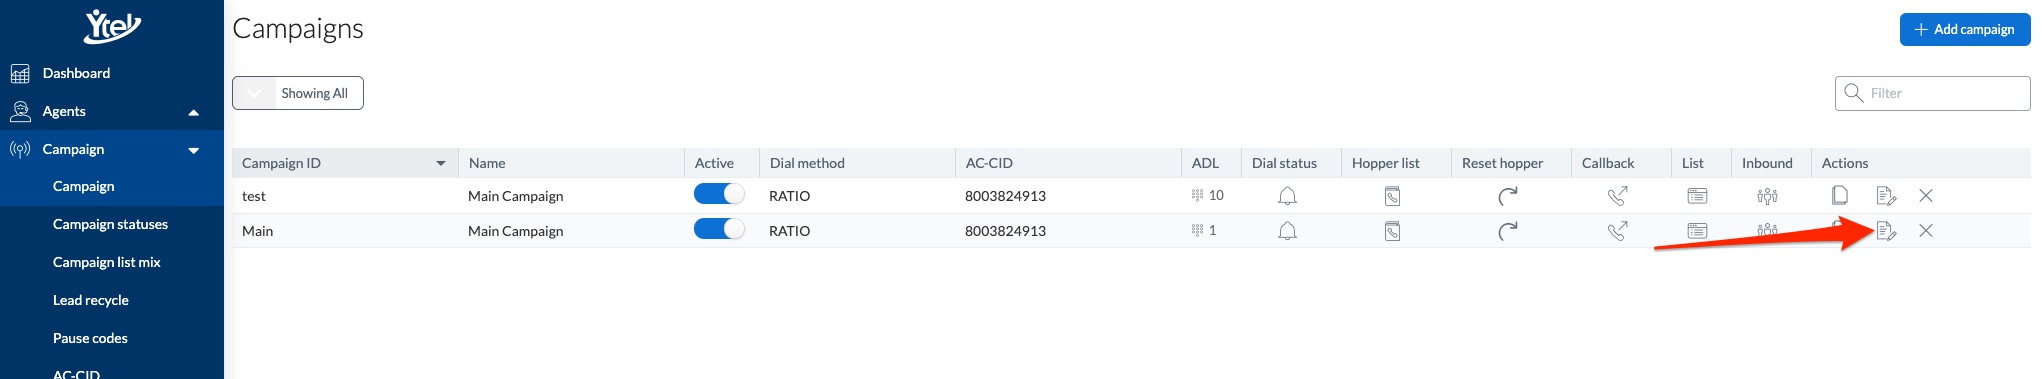The height and width of the screenshot is (379, 2042).
Task: Click the Filter search field
Action: [1932, 93]
